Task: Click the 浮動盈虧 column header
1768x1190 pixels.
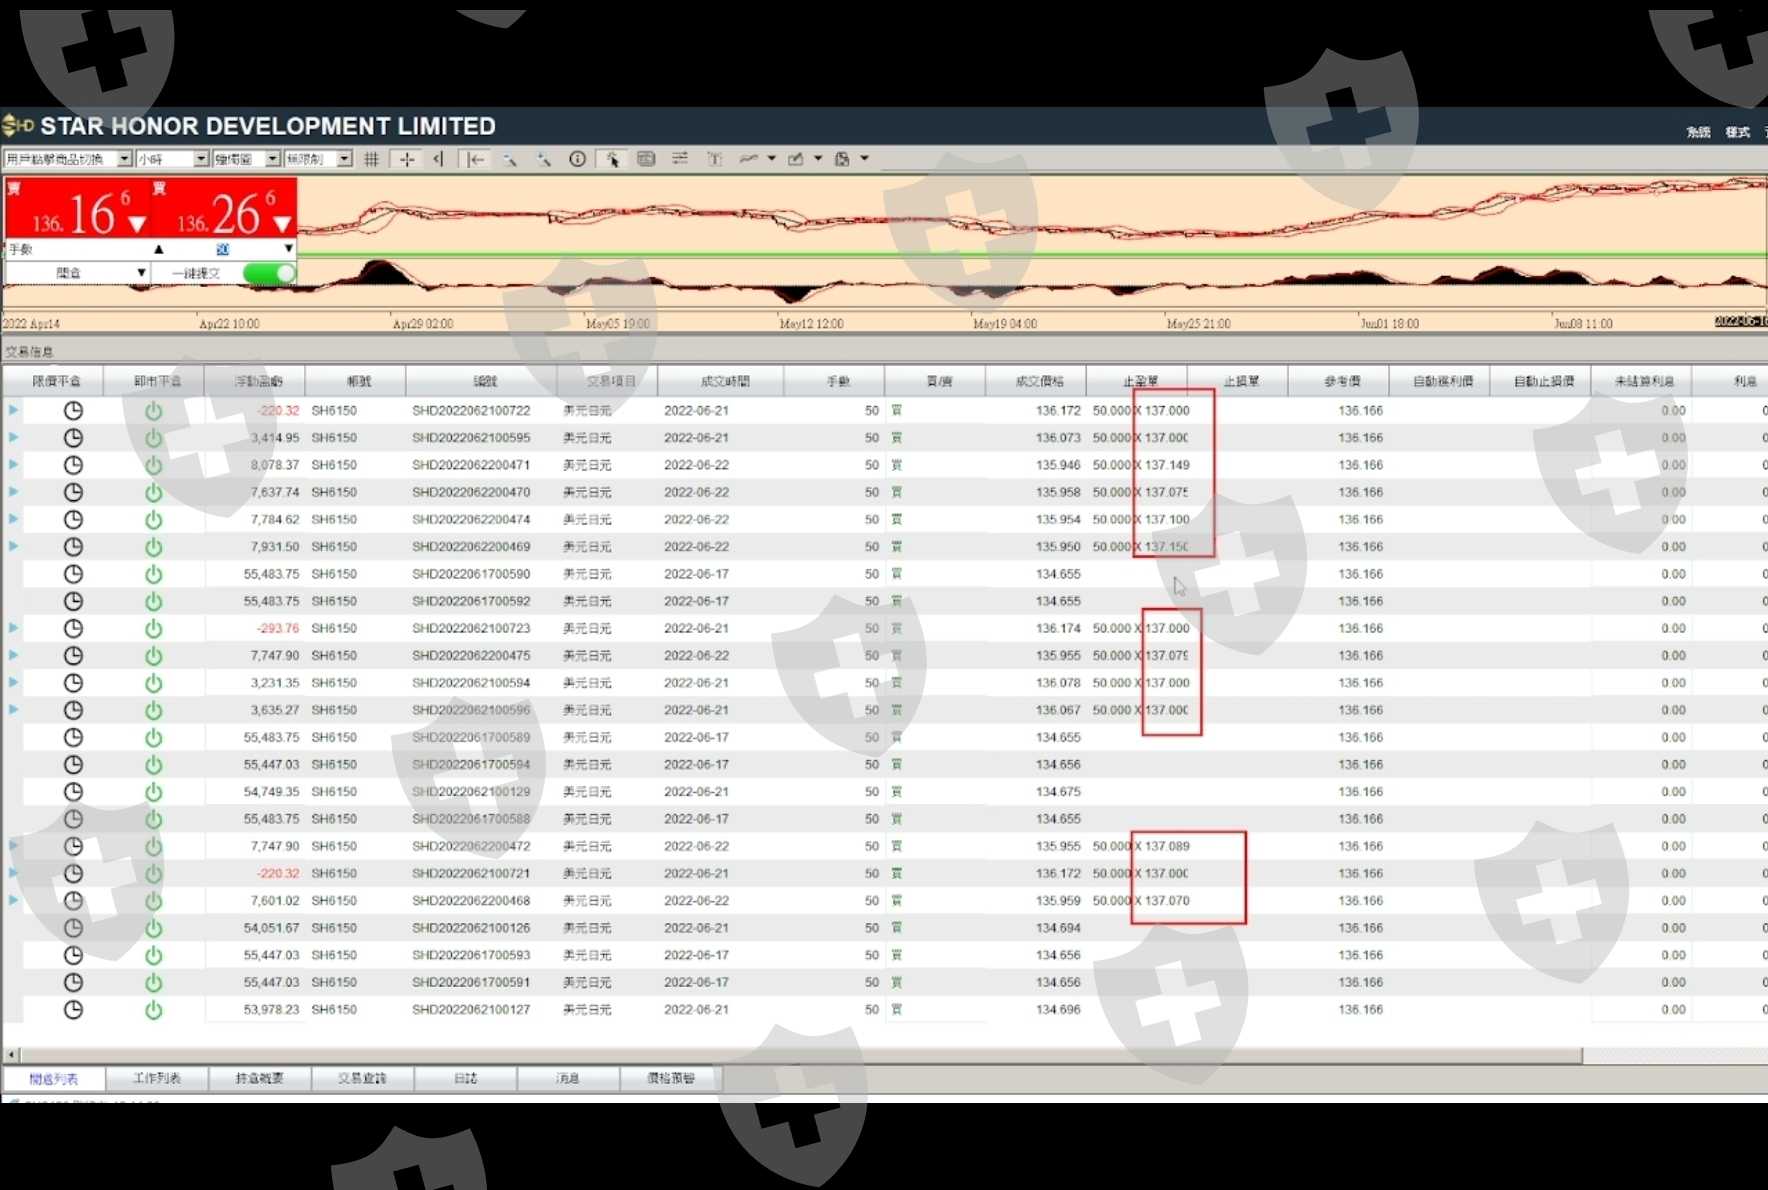Action: [x=257, y=381]
